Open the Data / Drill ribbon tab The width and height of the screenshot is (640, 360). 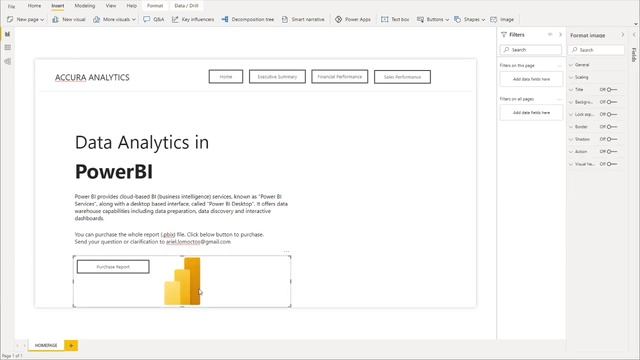coord(186,6)
